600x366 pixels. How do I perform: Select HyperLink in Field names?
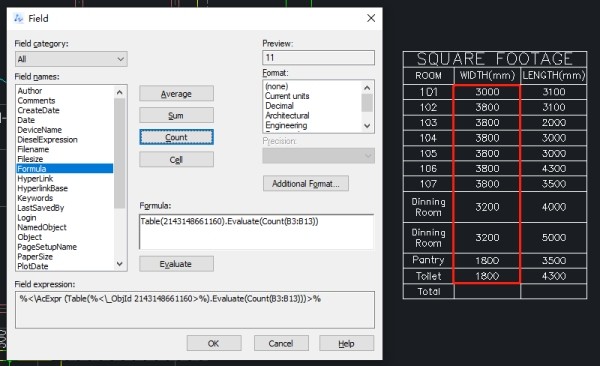click(x=35, y=179)
